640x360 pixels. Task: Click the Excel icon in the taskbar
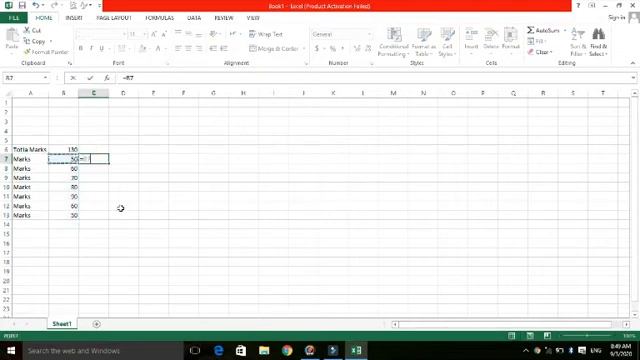click(x=356, y=351)
